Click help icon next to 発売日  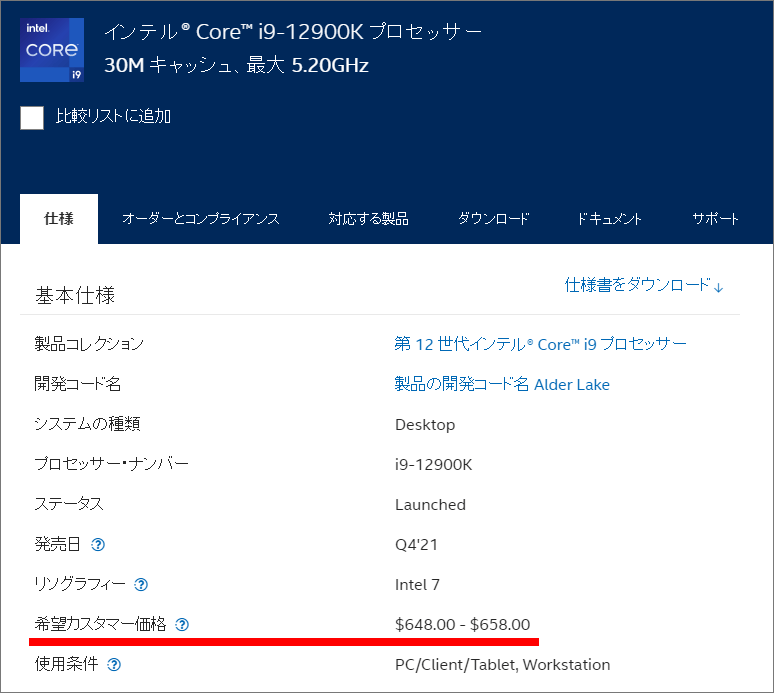pyautogui.click(x=98, y=544)
